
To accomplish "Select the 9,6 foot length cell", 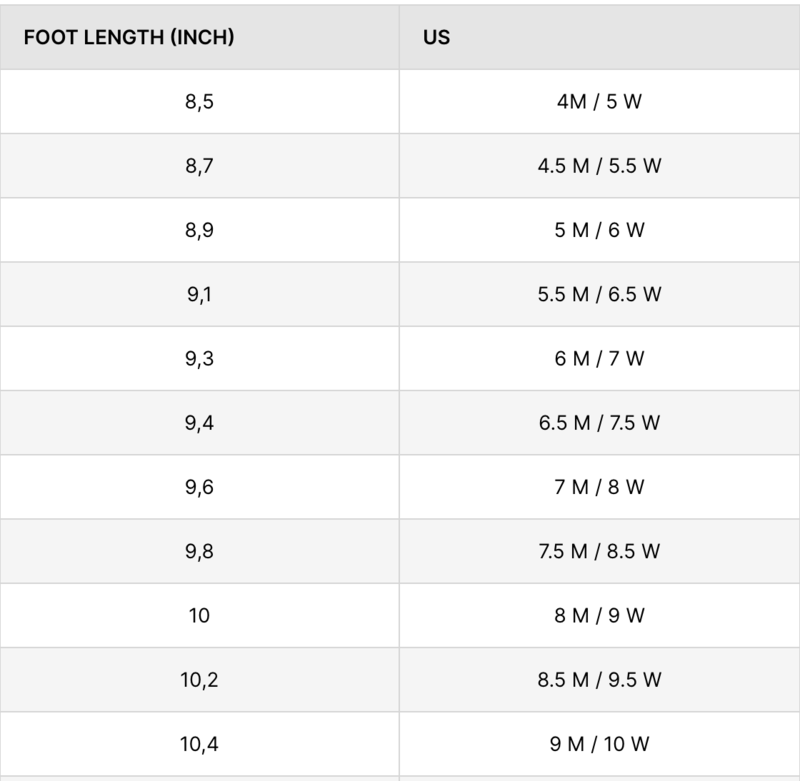I will [199, 487].
